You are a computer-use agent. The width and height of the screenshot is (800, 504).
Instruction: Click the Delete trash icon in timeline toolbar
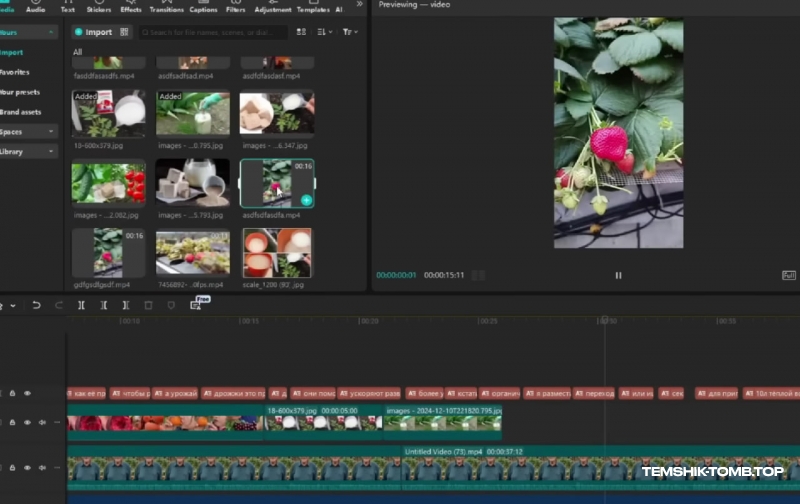(x=148, y=305)
